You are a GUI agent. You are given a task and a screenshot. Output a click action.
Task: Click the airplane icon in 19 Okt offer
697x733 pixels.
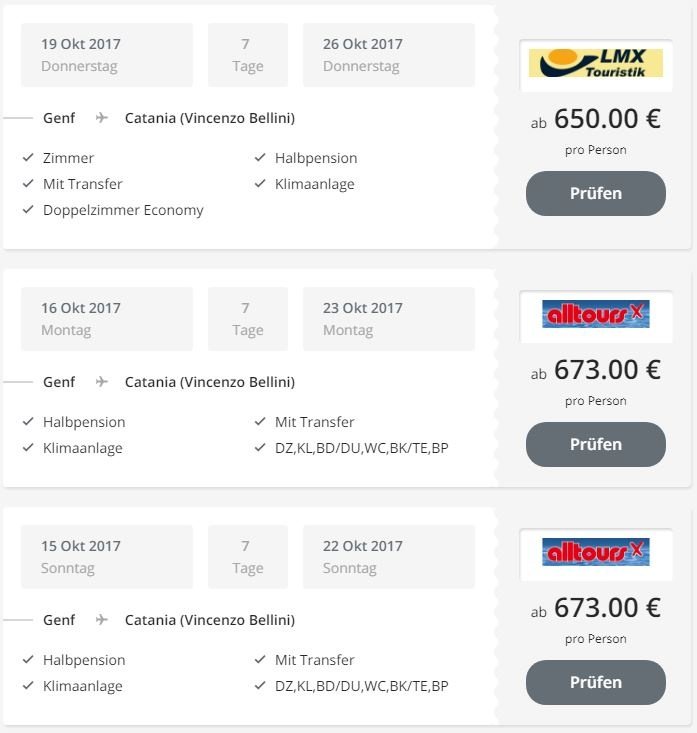coord(101,118)
